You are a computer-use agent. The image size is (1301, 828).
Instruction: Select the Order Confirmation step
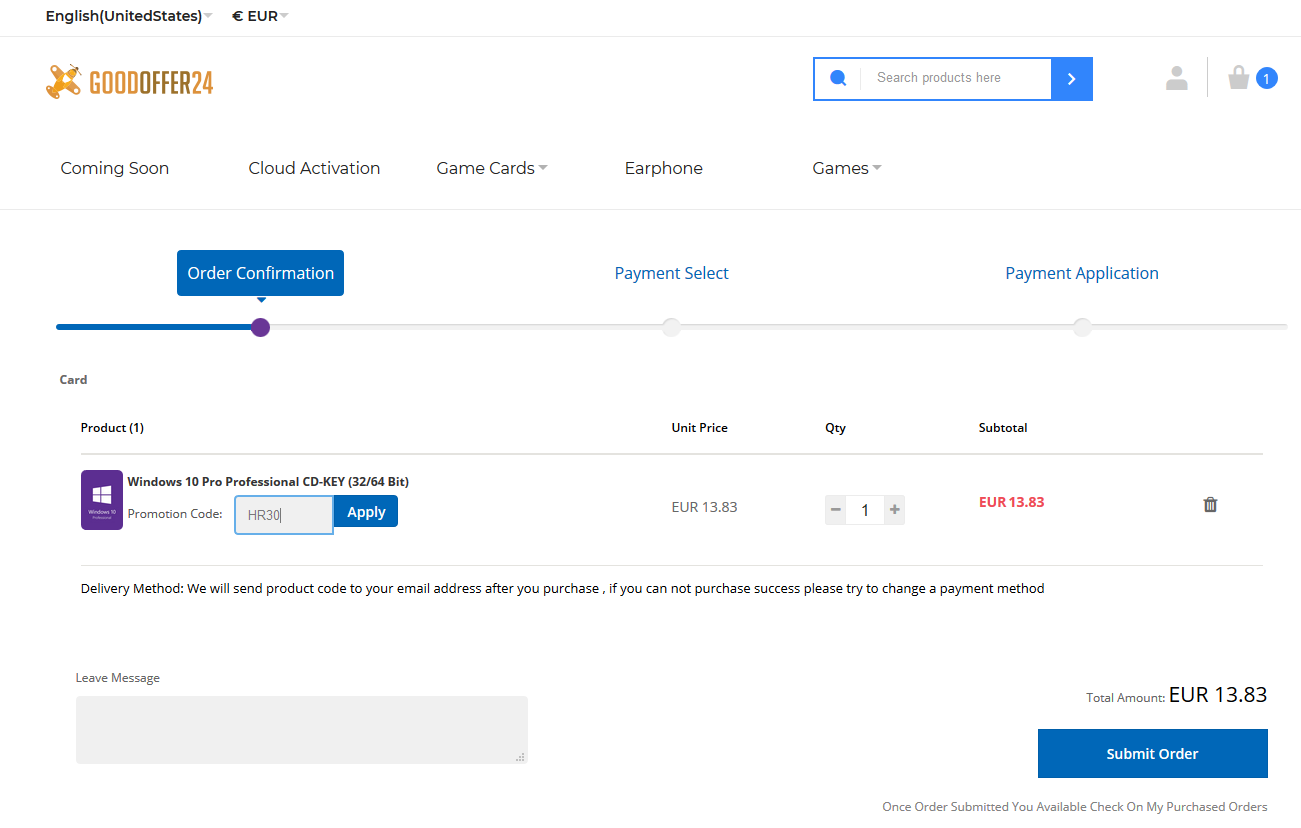click(x=260, y=273)
